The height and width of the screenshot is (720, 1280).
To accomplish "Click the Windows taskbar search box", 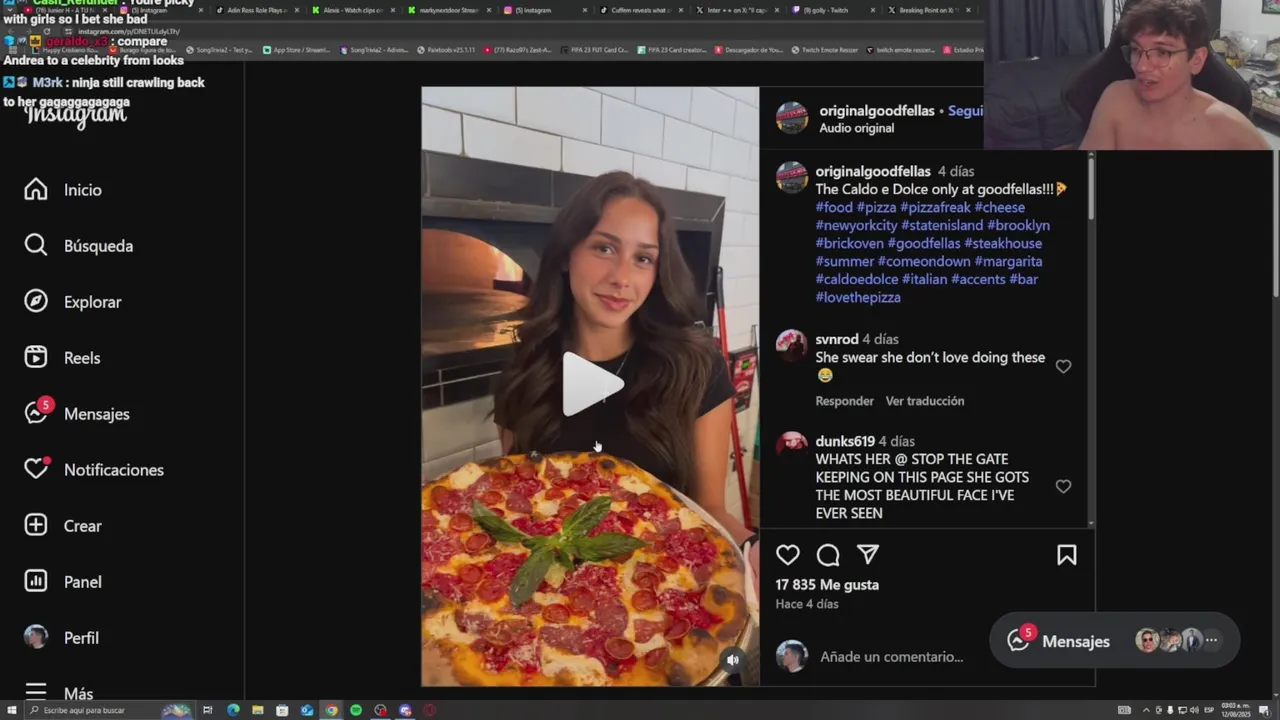I will (x=108, y=710).
